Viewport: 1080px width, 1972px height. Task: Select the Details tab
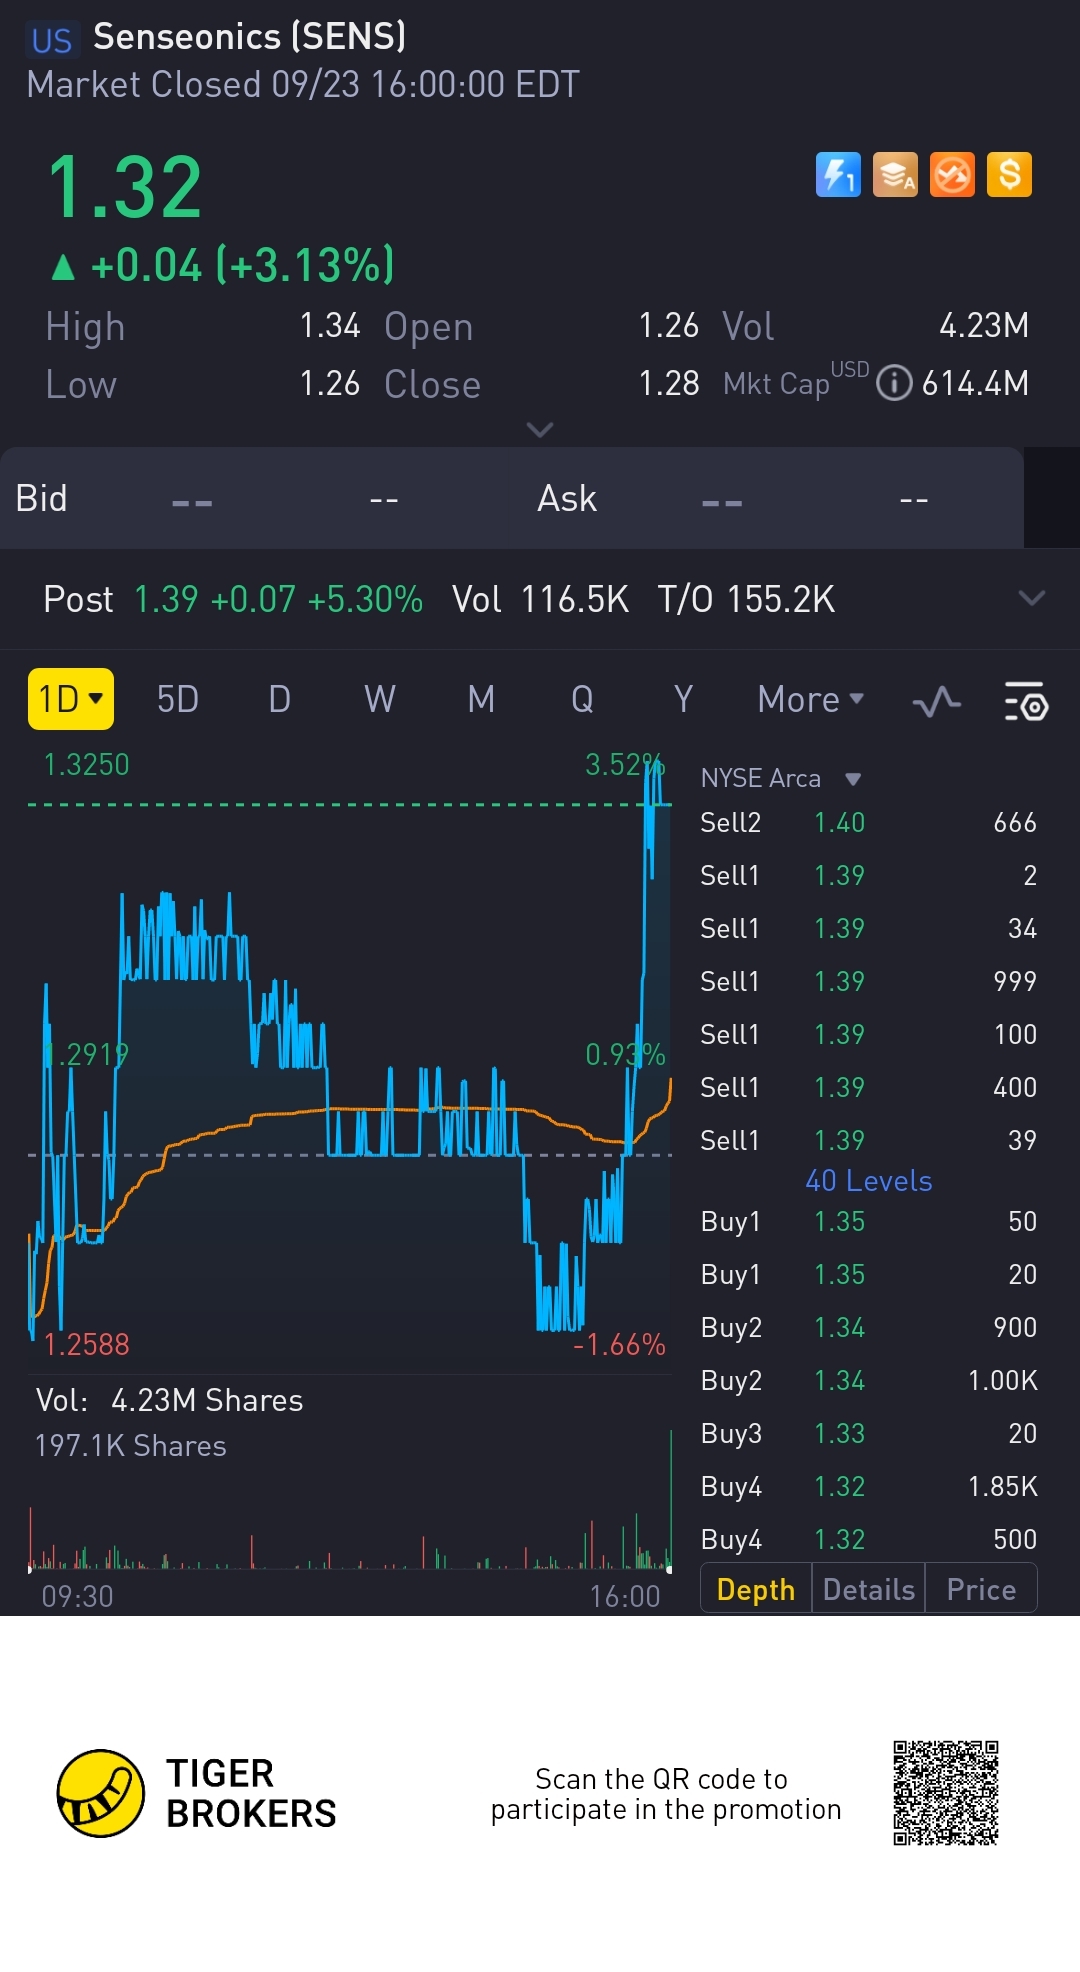click(x=869, y=1589)
